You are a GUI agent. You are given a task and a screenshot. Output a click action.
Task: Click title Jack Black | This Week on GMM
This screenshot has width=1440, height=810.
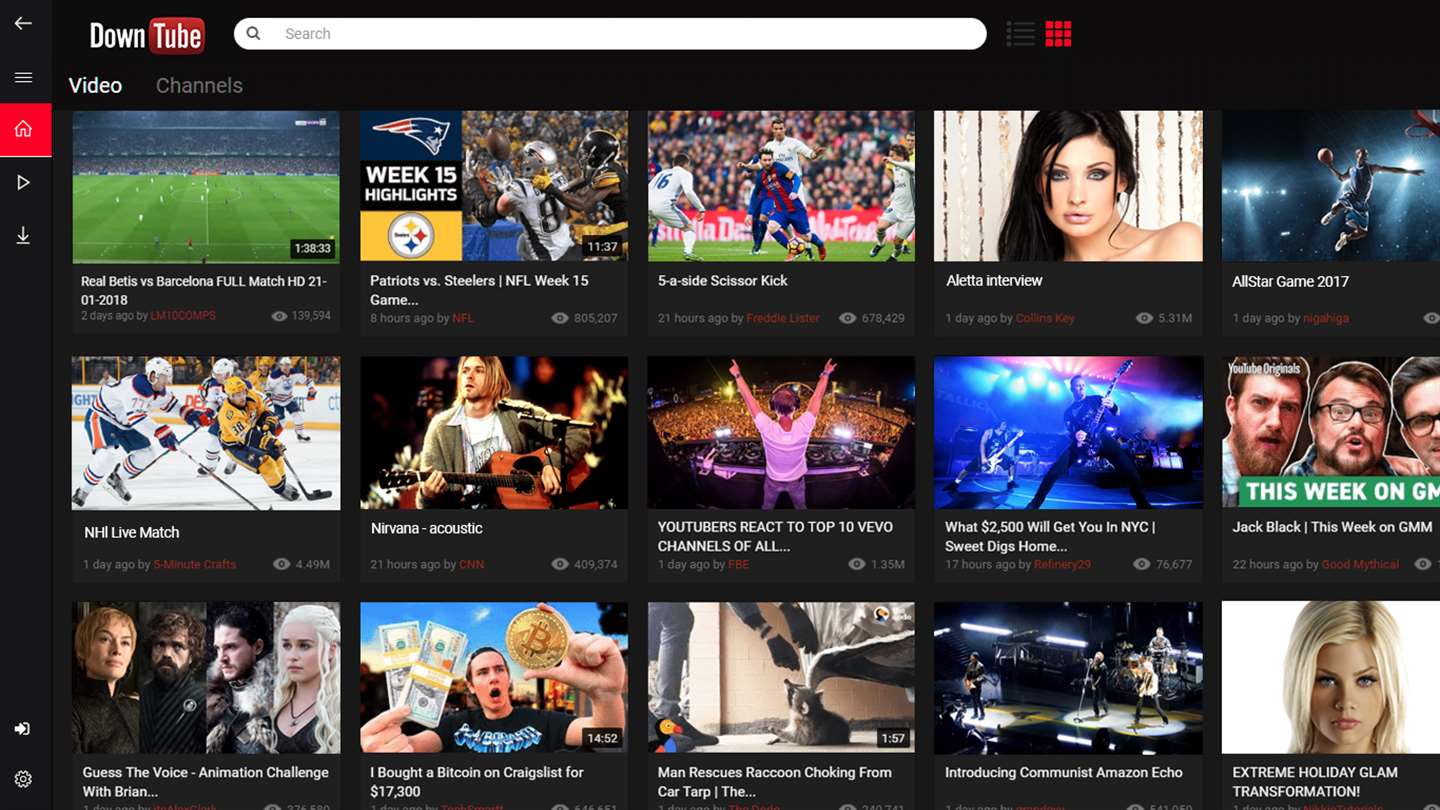click(1332, 527)
